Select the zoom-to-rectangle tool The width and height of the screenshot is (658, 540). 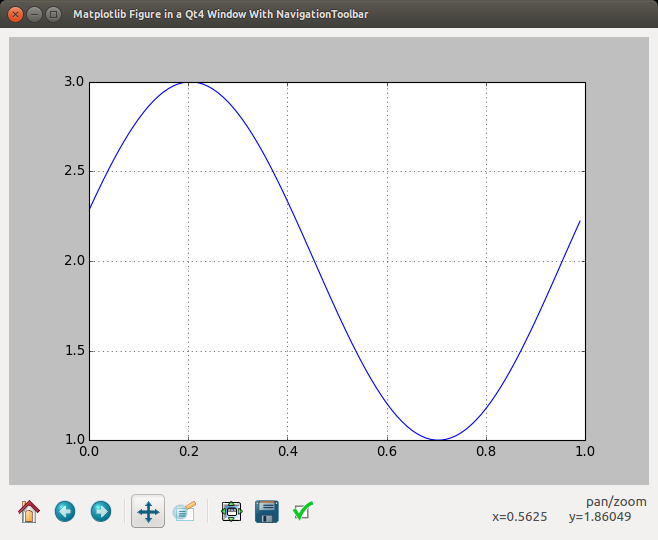[x=184, y=511]
